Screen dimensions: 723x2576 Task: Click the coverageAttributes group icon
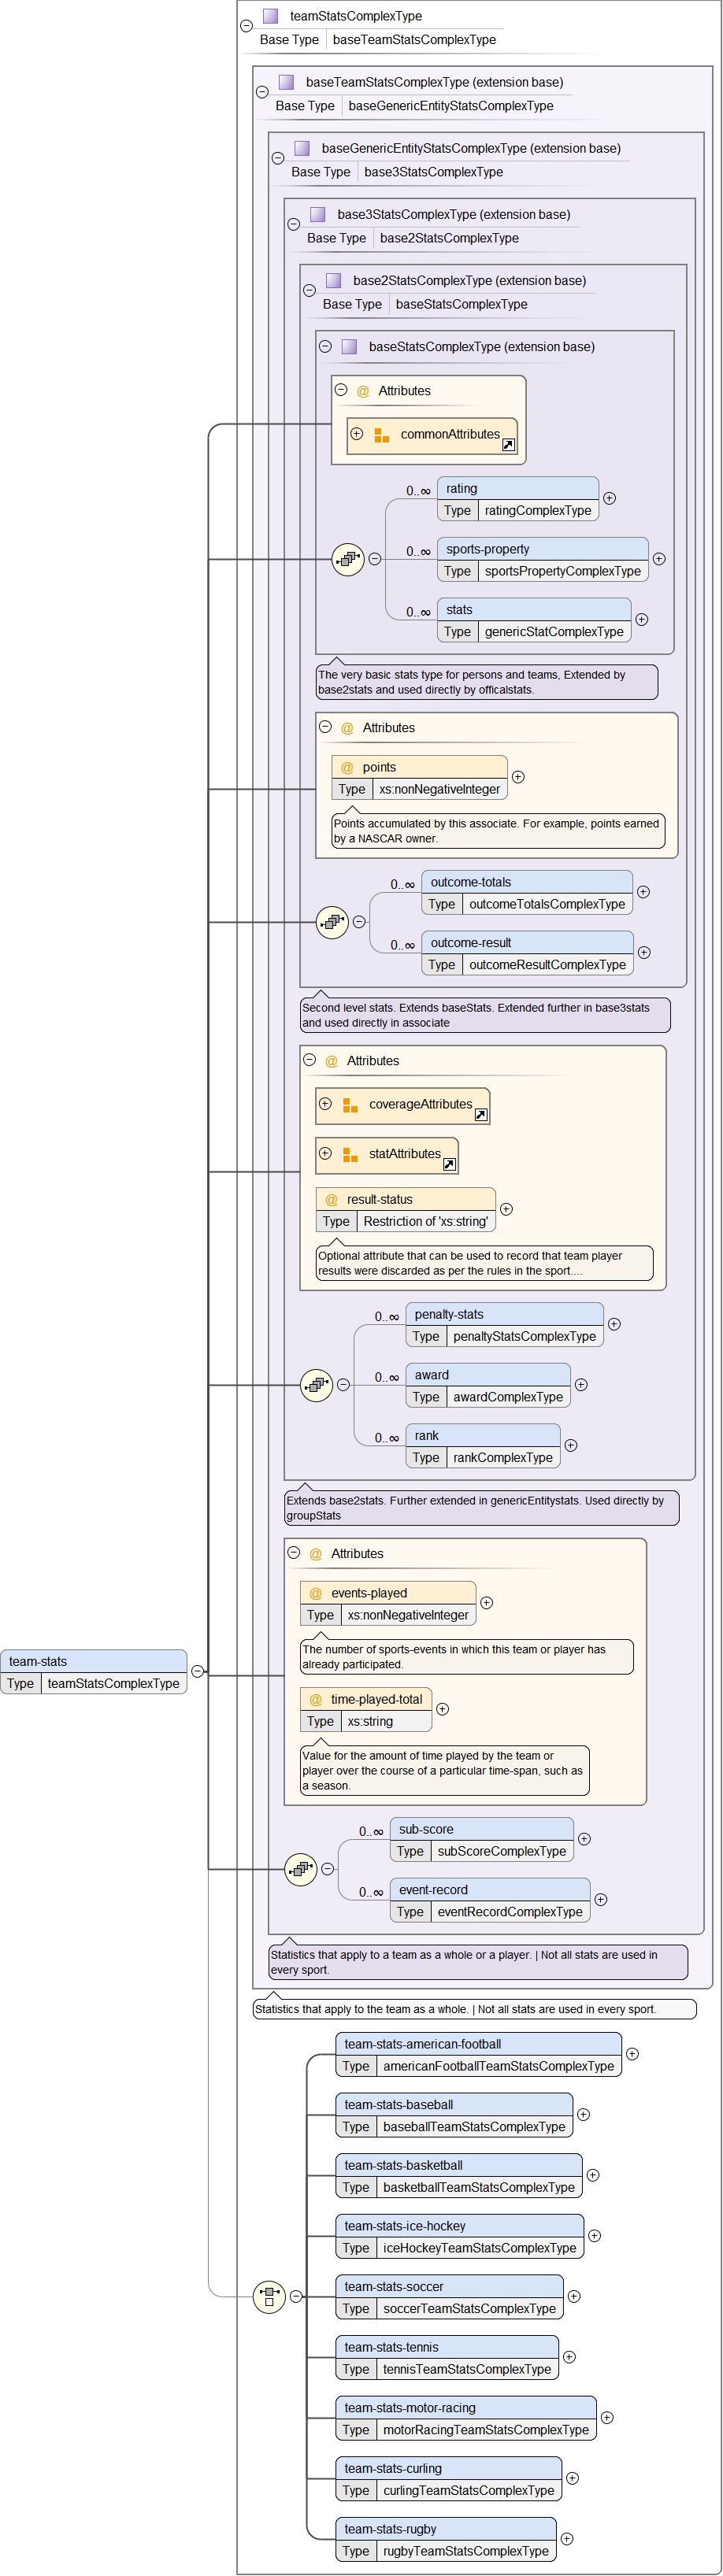point(350,1105)
